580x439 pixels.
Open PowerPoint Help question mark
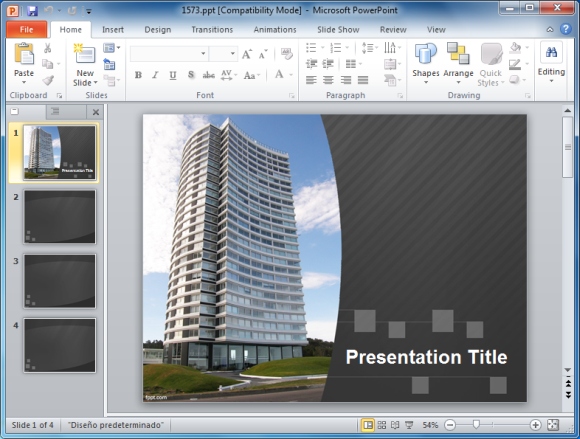[x=566, y=29]
